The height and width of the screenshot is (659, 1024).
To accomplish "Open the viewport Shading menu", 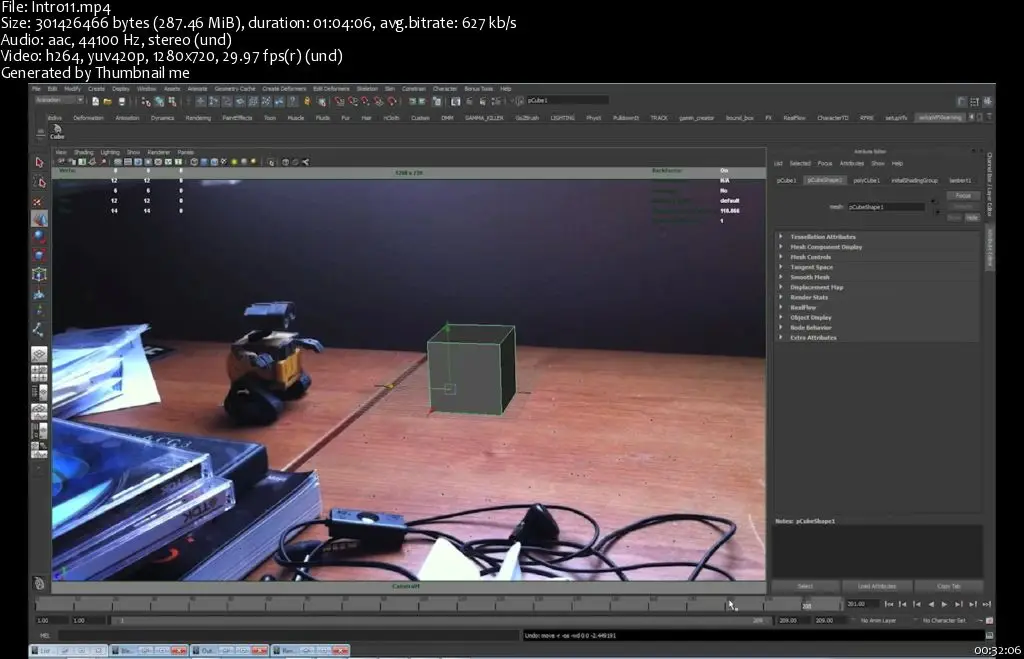I will (84, 152).
